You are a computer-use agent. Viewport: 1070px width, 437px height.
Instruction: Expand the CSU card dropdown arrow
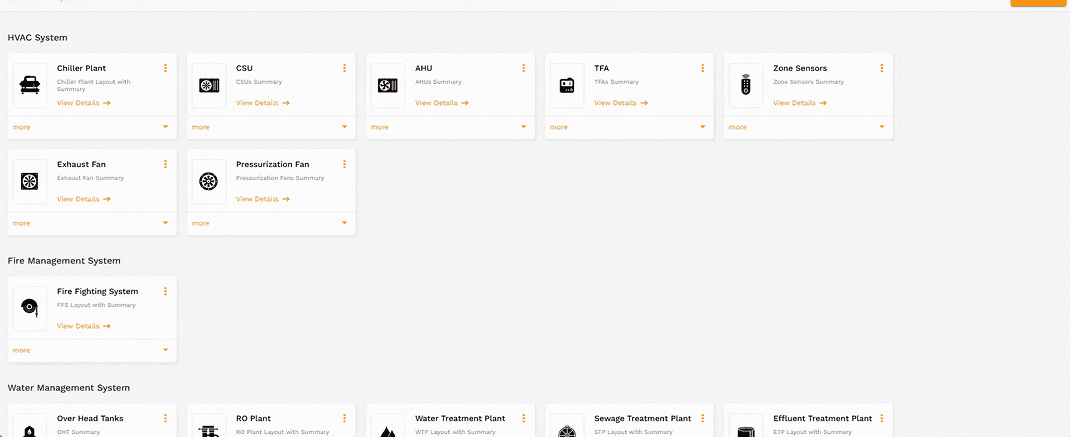click(345, 127)
